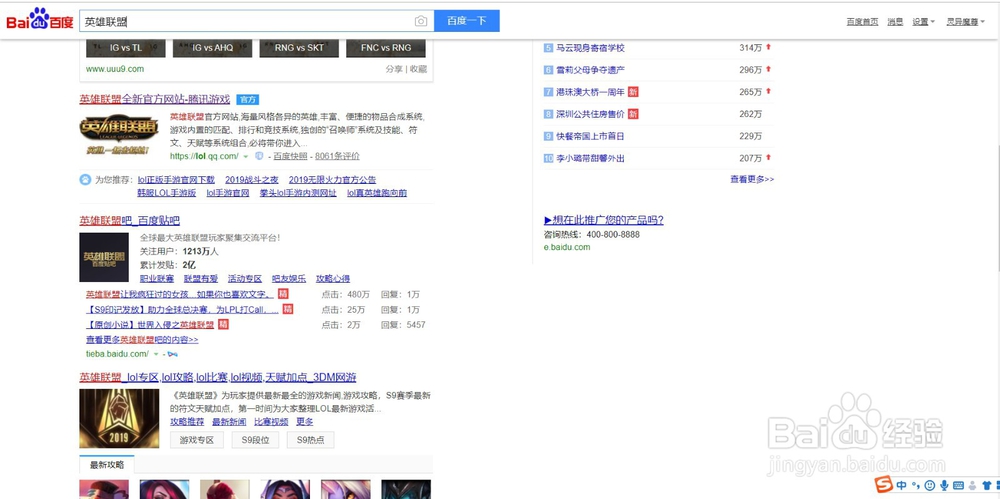Screen dimensions: 1000x499
Task: Go to 百度首页 in the header
Action: (862, 22)
